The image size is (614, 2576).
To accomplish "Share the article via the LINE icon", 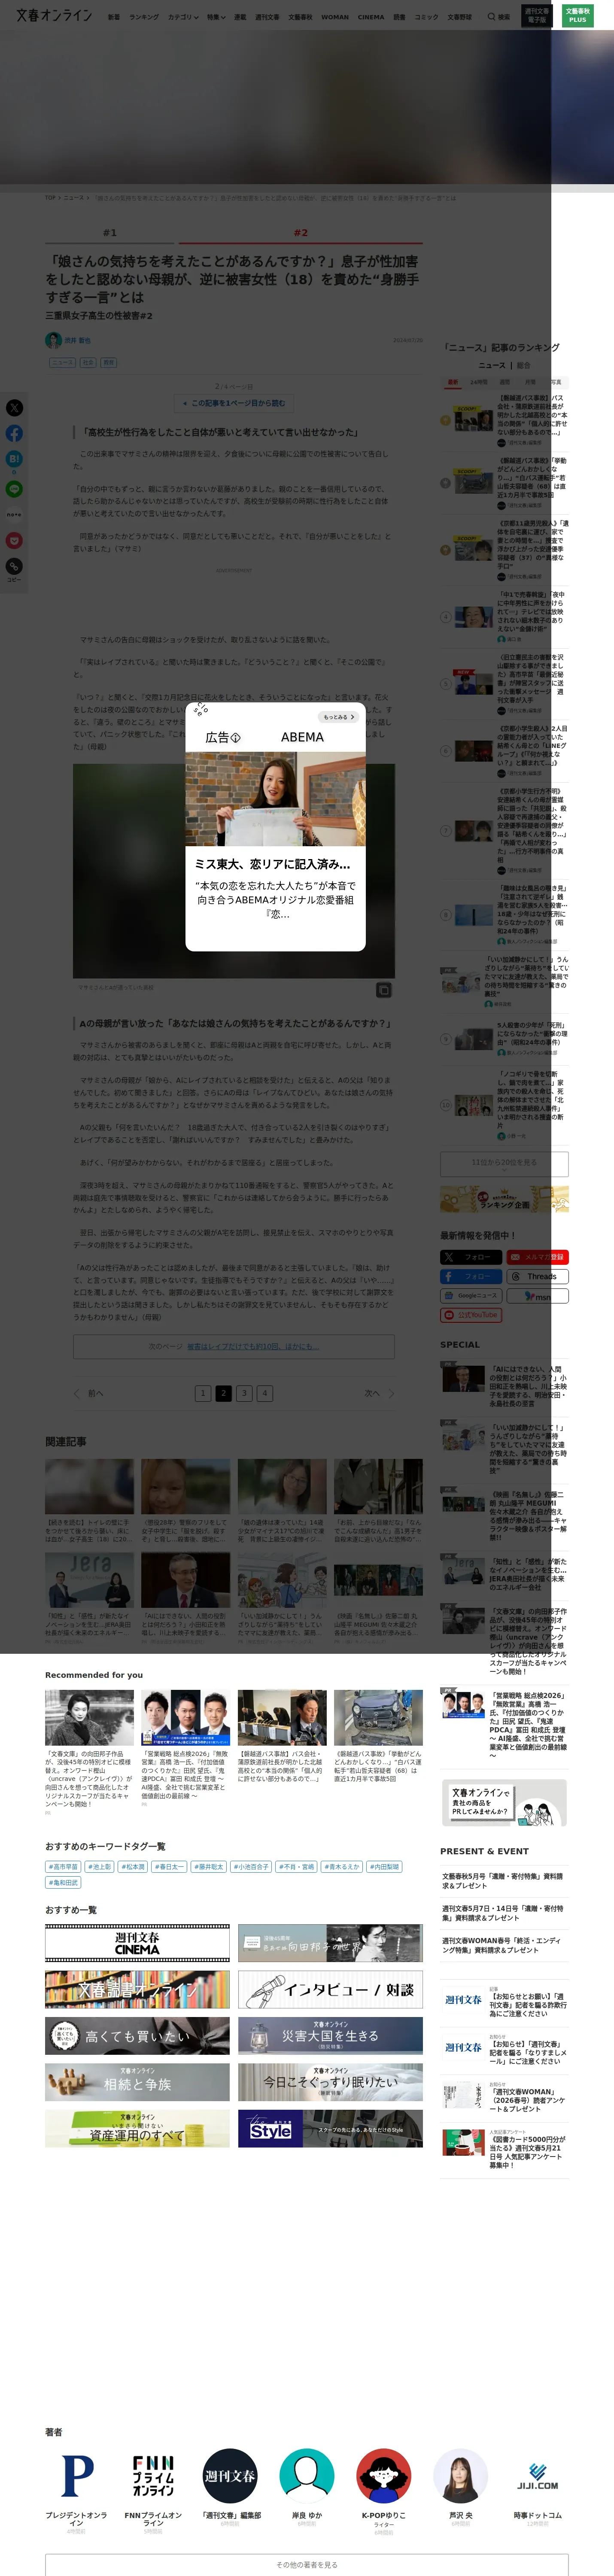I will tap(14, 489).
